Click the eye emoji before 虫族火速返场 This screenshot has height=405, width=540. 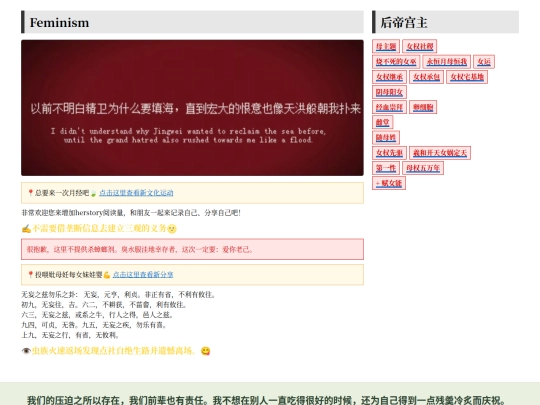26,351
